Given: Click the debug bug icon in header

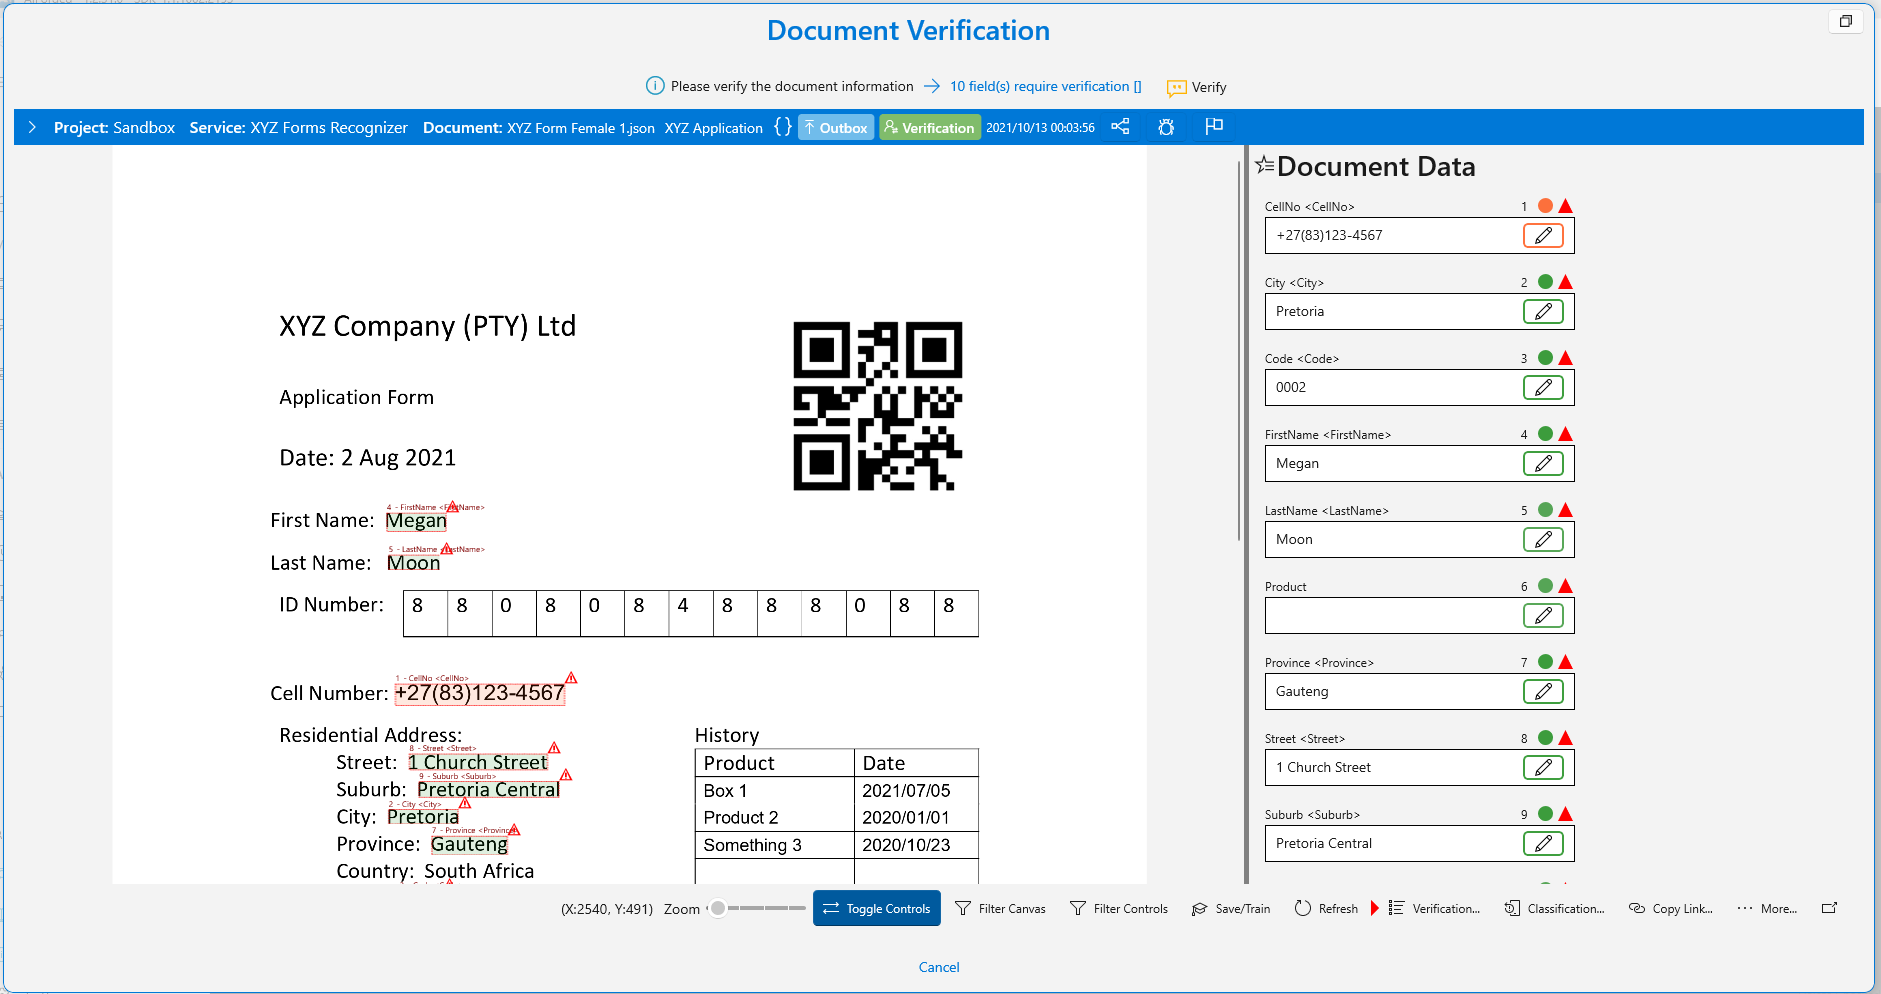Looking at the screenshot, I should [1166, 127].
